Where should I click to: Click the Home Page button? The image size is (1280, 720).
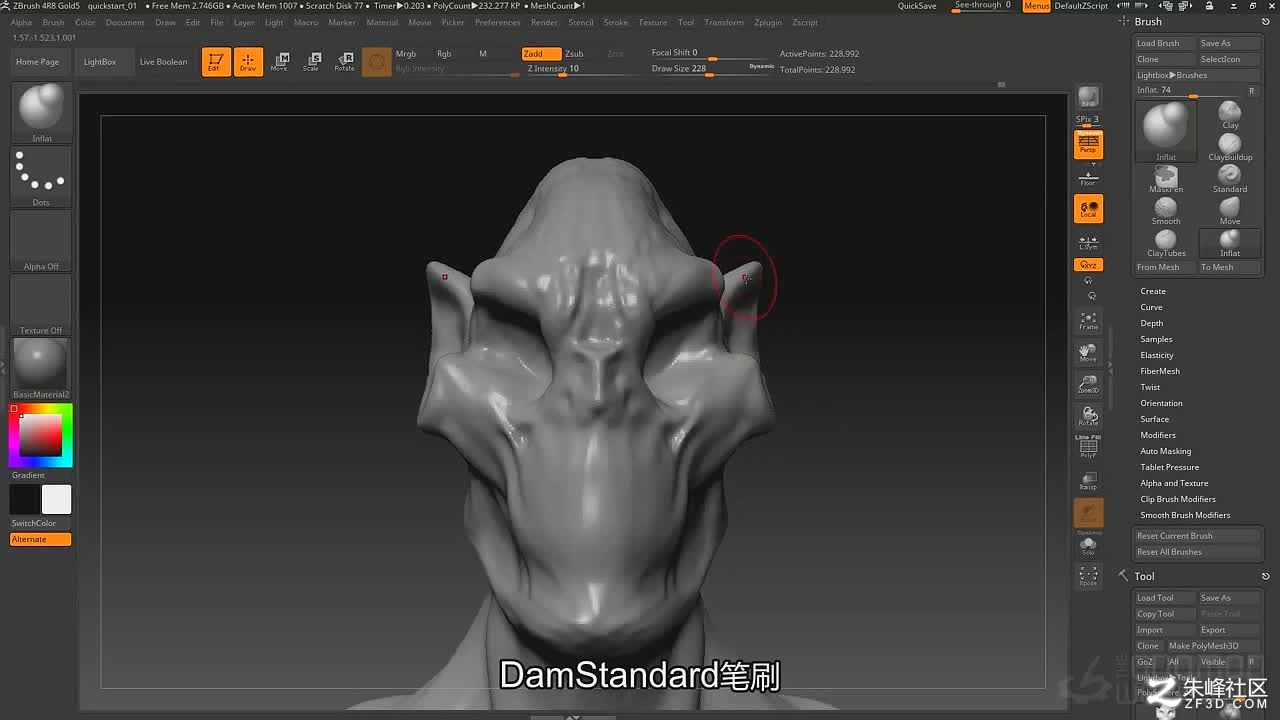38,62
